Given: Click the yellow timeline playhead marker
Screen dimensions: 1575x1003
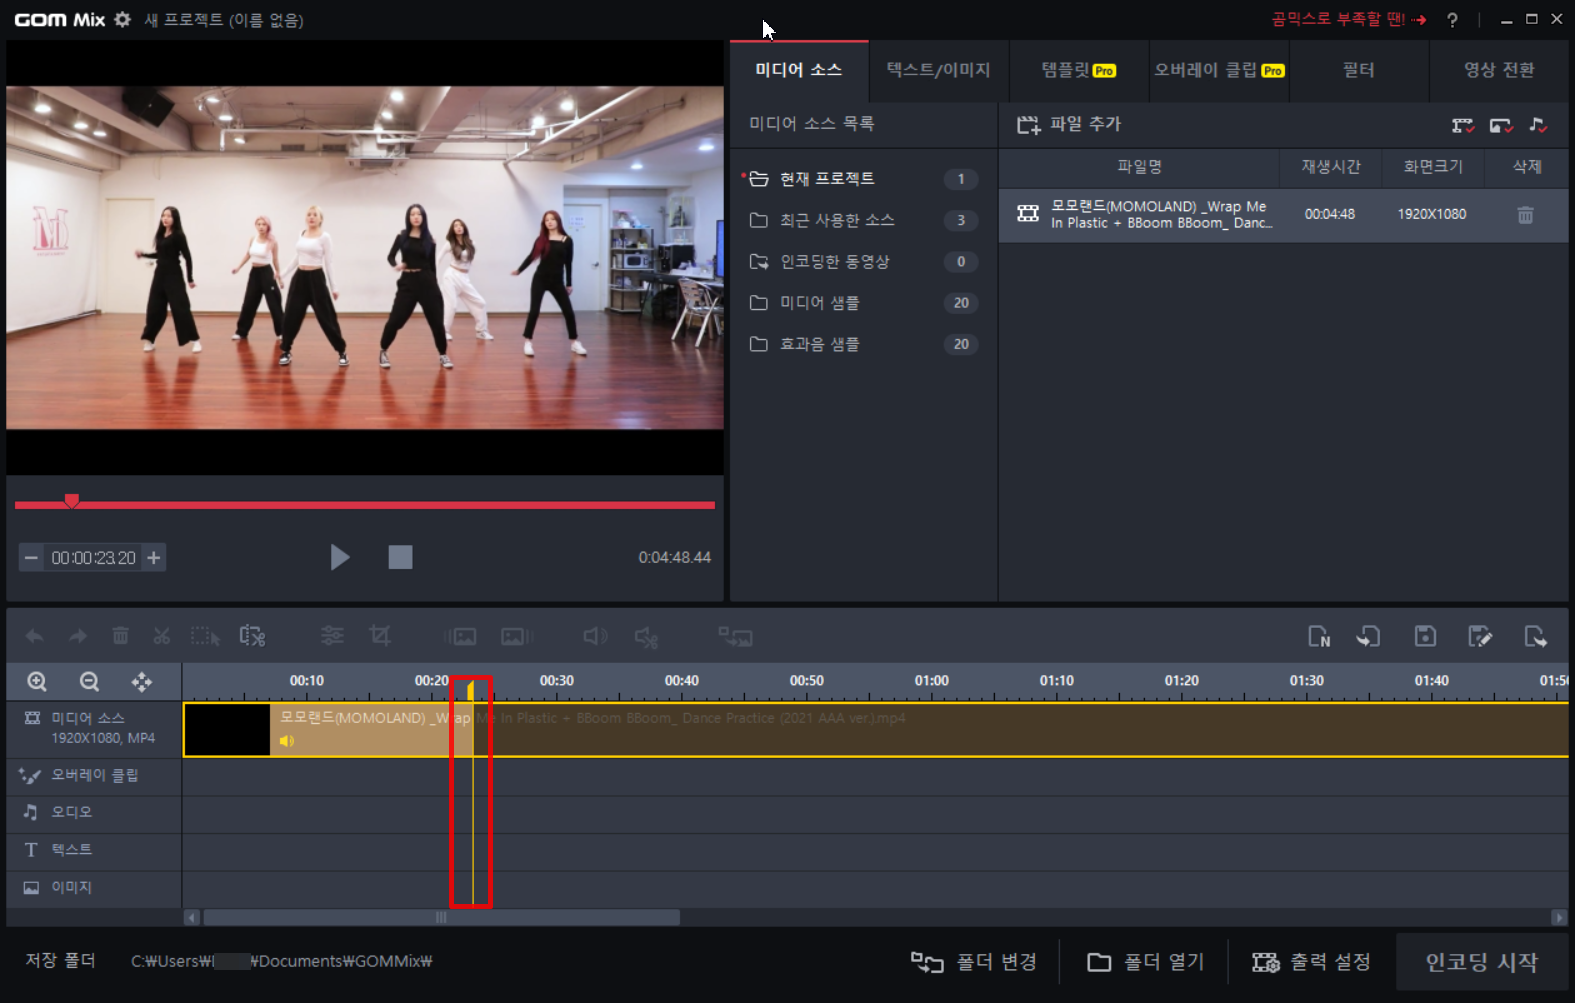Looking at the screenshot, I should (471, 690).
